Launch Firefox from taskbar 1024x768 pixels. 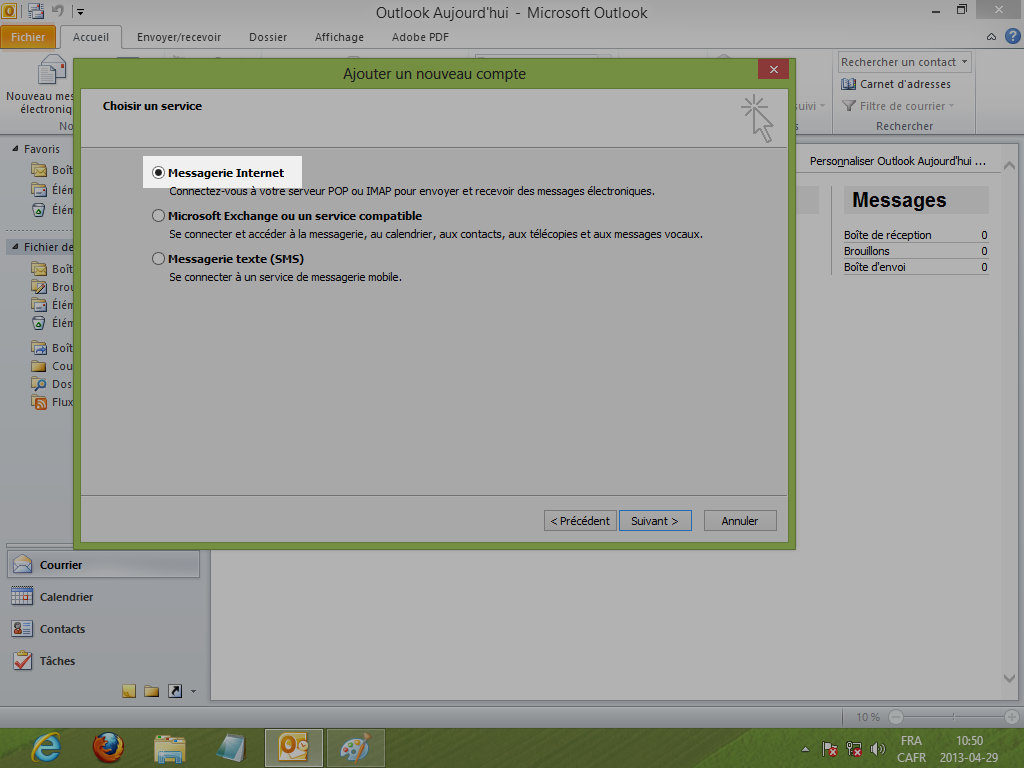tap(108, 748)
